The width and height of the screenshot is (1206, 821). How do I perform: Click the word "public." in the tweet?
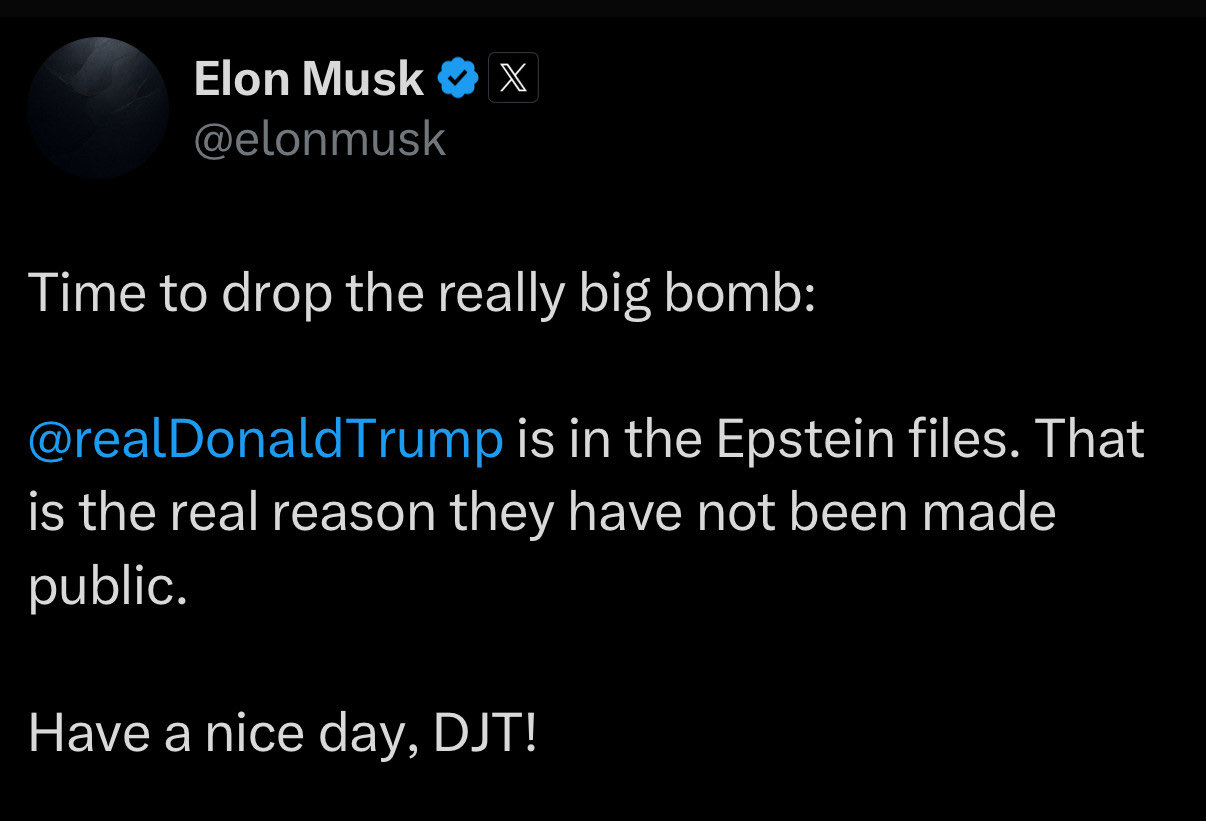click(x=108, y=586)
